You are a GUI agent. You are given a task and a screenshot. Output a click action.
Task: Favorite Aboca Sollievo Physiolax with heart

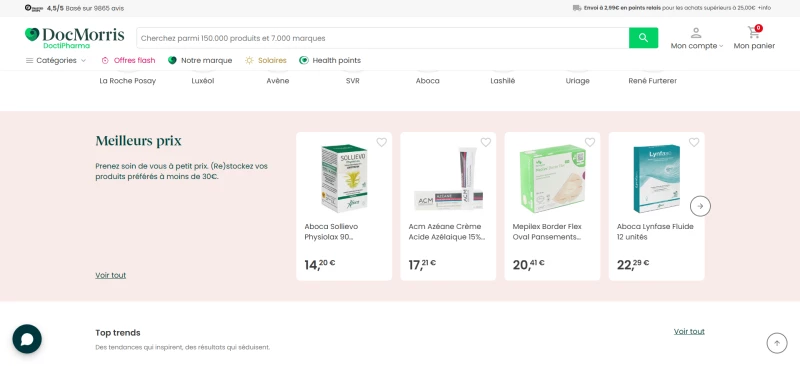coord(382,142)
